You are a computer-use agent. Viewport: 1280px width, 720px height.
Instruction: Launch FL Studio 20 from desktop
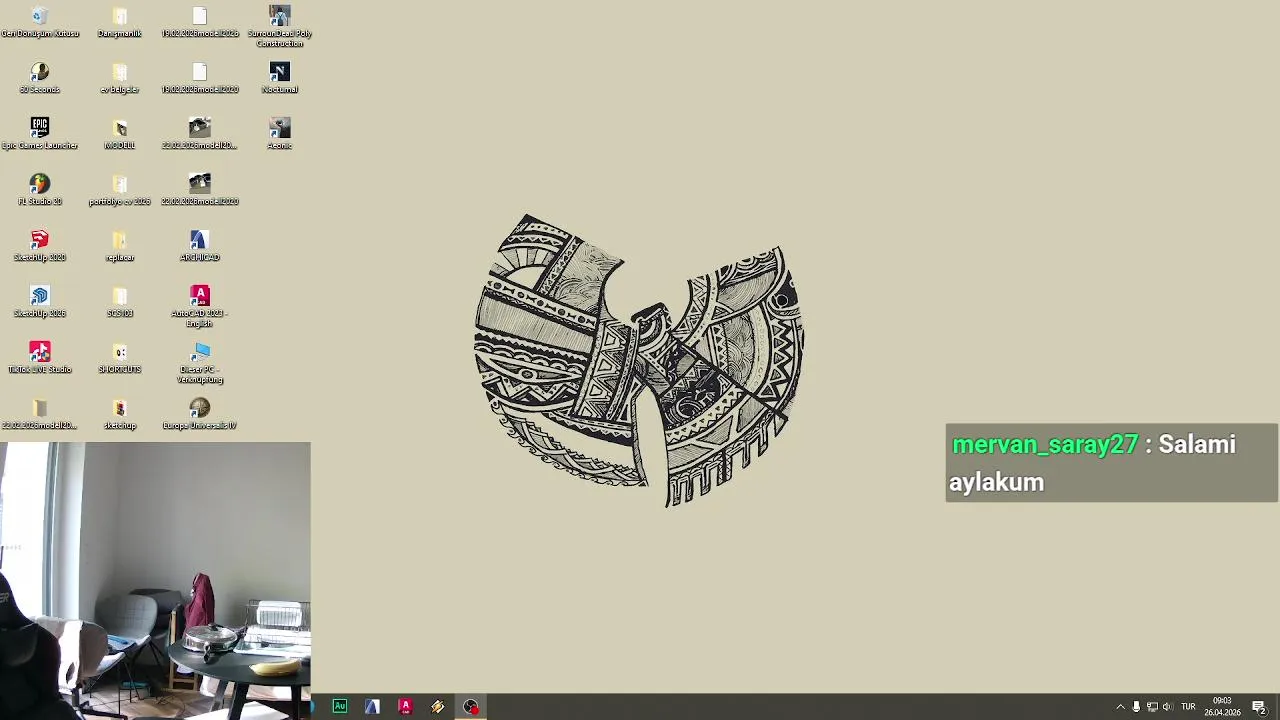39,190
